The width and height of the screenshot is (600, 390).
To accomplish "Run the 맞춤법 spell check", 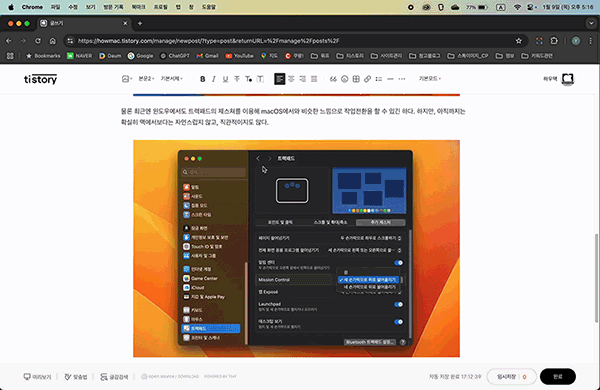I will tap(76, 377).
